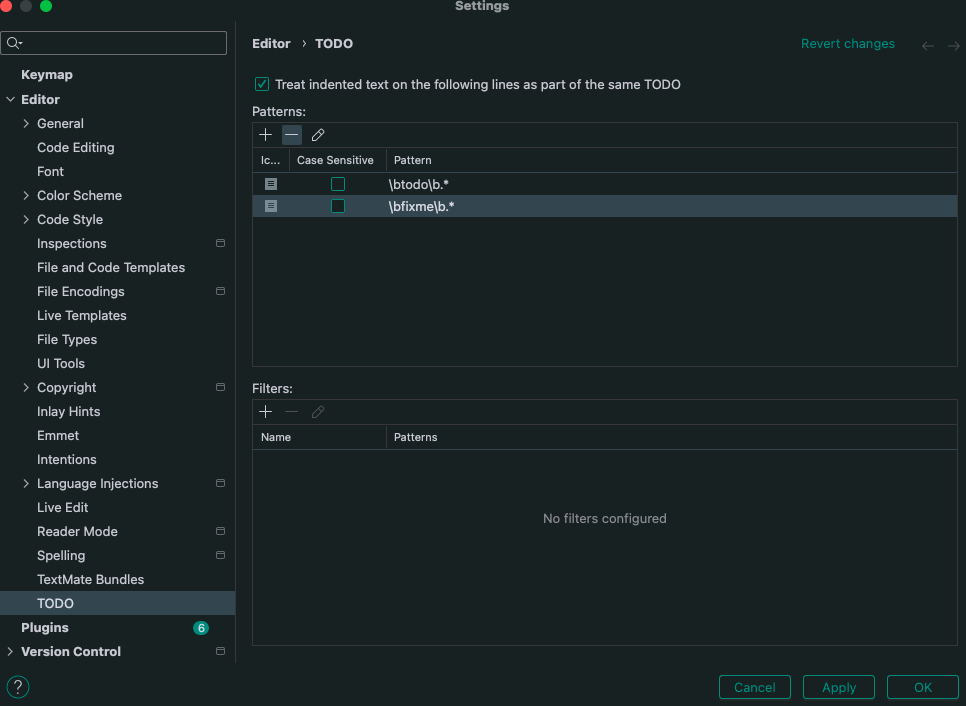Click the search magnifier icon
Viewport: 966px width, 706px height.
pos(14,43)
